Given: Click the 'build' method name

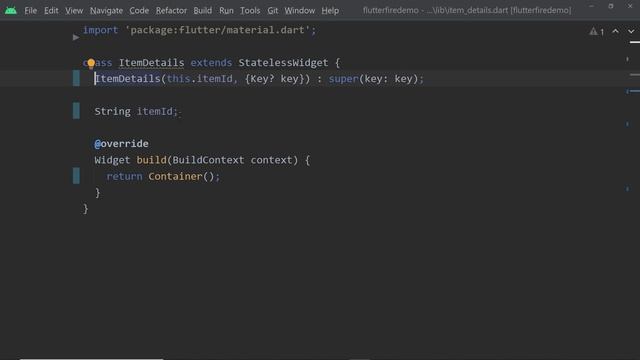Looking at the screenshot, I should pos(151,160).
